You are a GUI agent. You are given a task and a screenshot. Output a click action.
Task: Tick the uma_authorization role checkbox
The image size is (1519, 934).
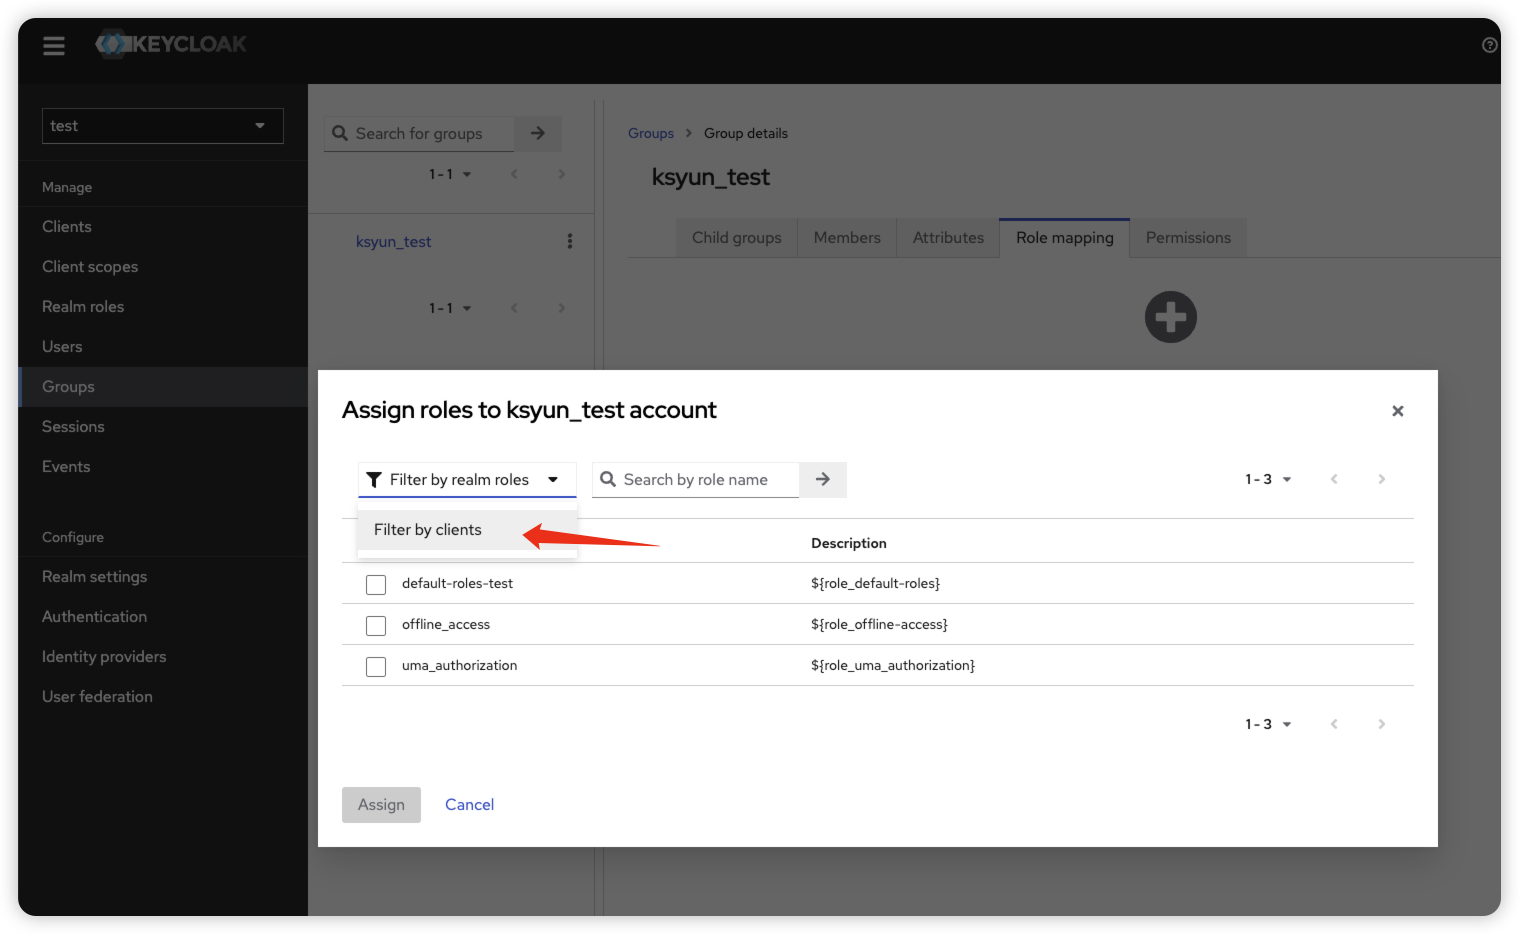[376, 666]
